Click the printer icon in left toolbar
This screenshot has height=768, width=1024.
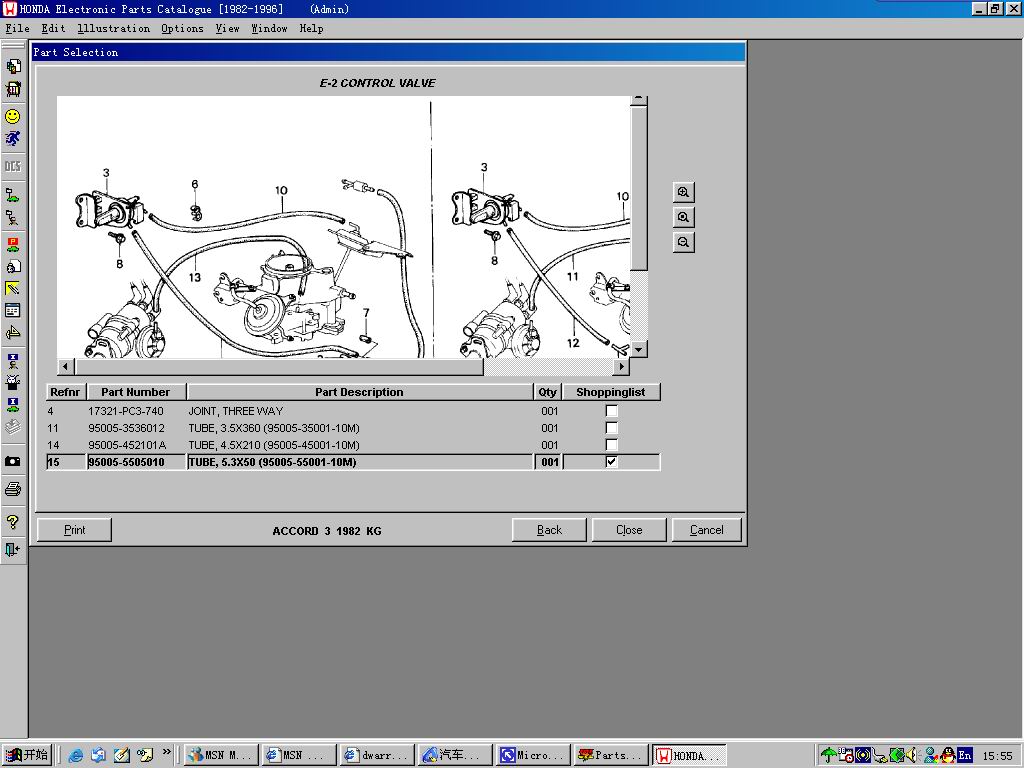click(13, 488)
